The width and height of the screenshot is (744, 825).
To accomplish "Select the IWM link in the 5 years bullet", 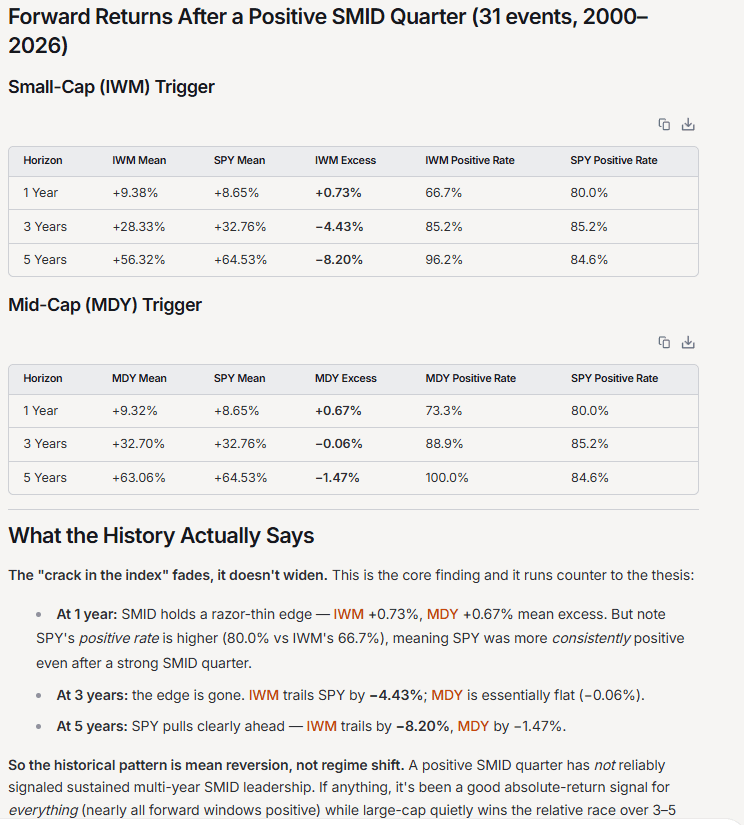I will point(321,726).
